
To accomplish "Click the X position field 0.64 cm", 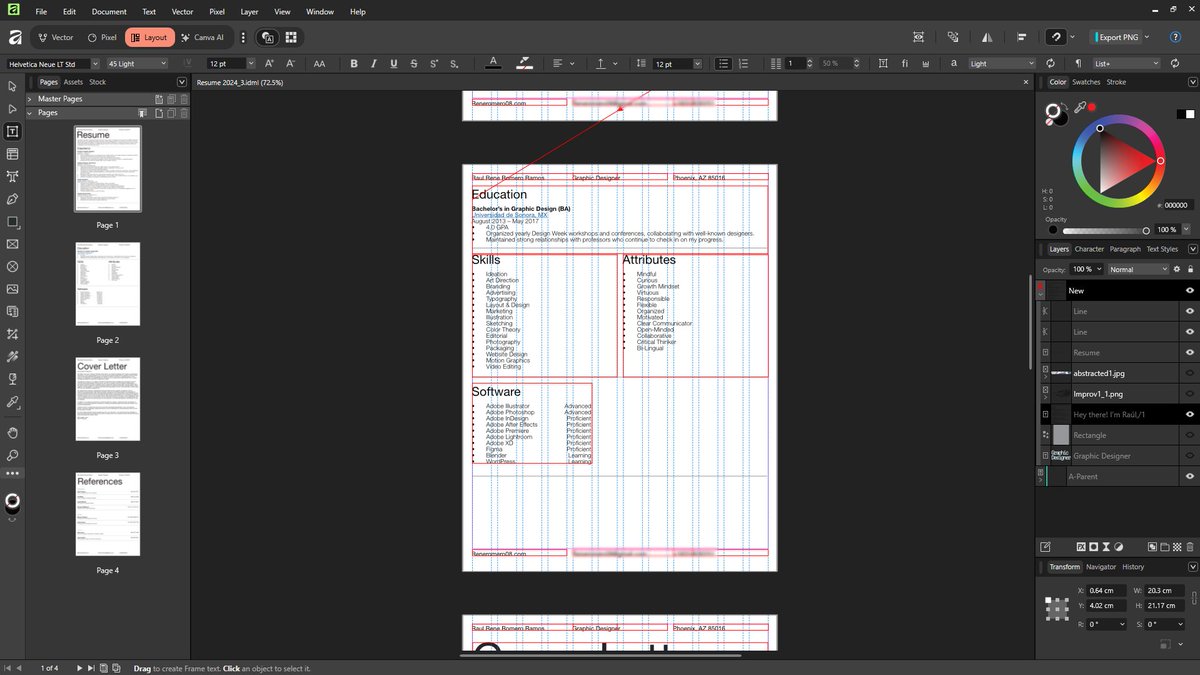I will [1107, 591].
